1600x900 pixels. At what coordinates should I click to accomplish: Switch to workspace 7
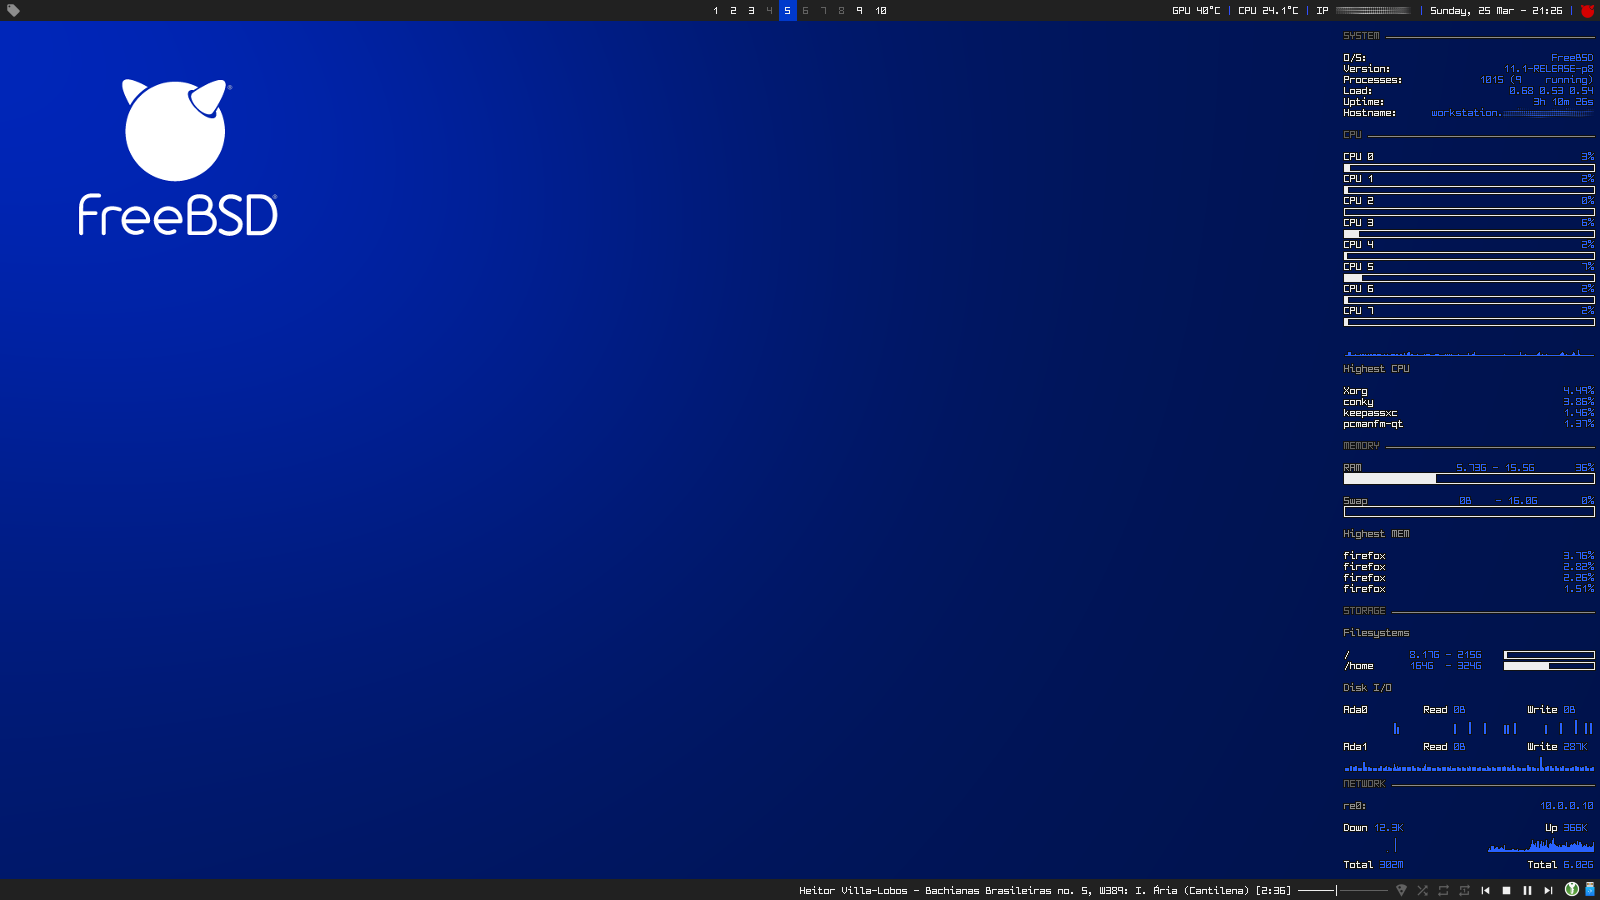(x=823, y=10)
